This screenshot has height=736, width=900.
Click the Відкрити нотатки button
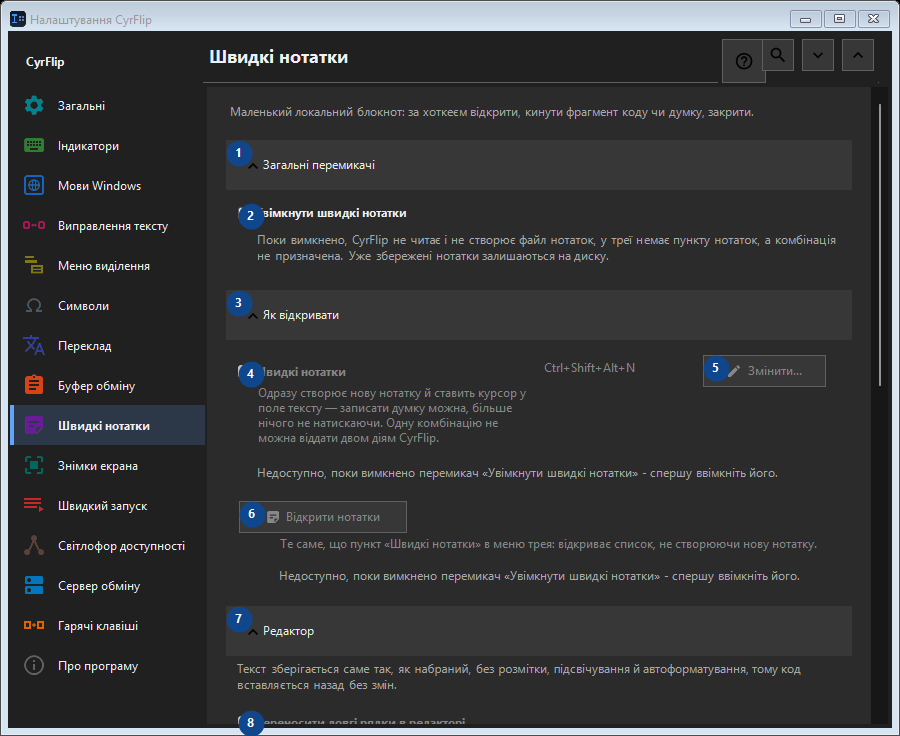click(x=323, y=517)
